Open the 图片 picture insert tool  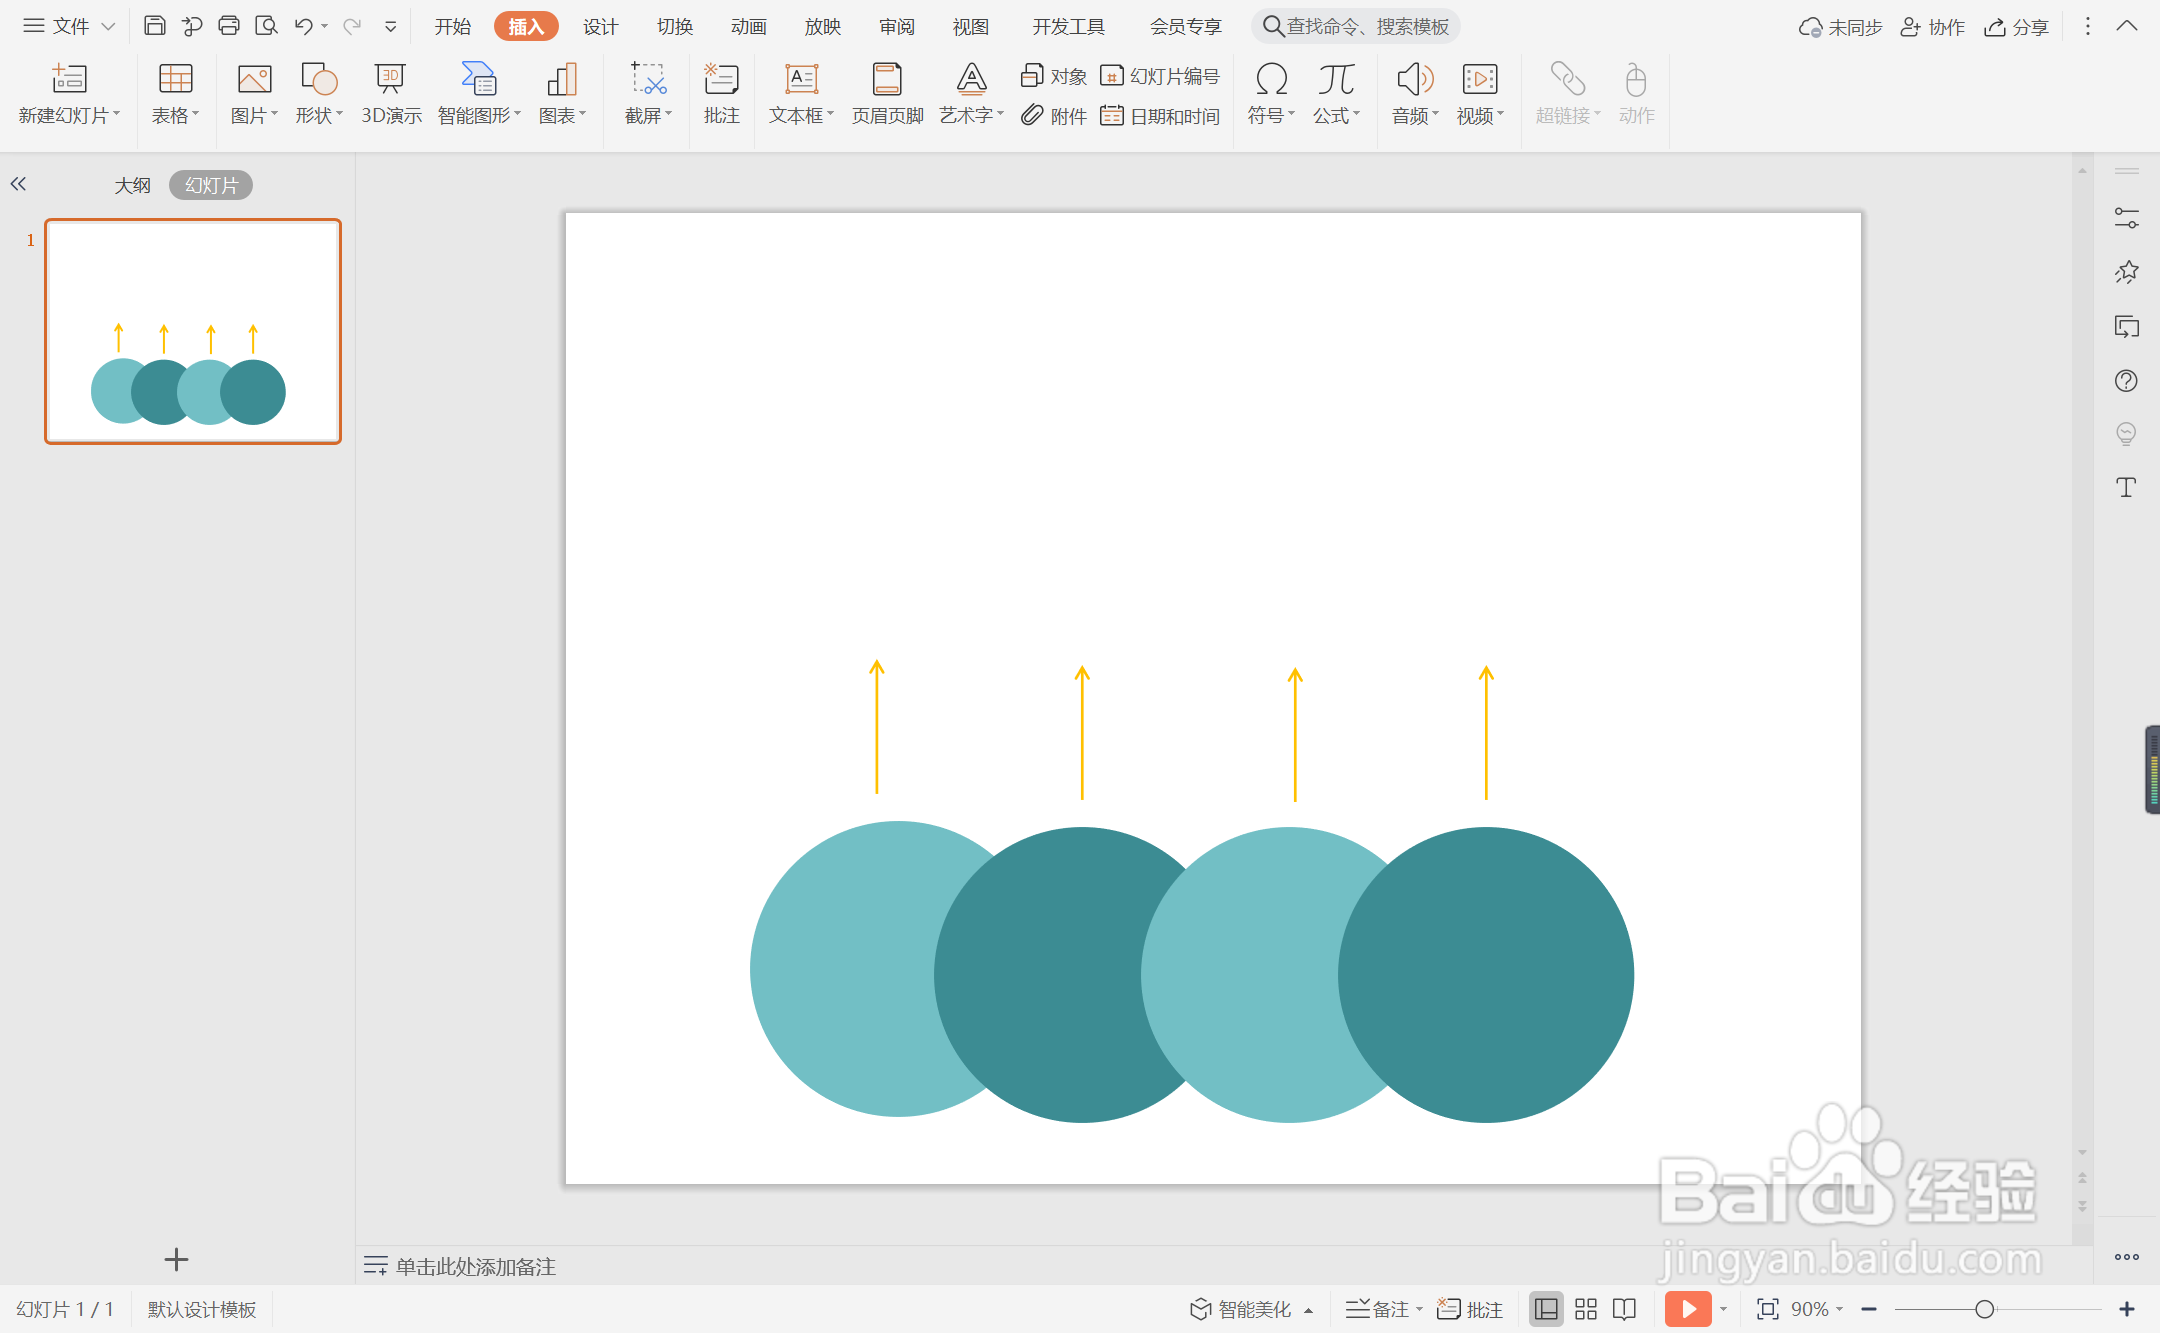pyautogui.click(x=254, y=94)
